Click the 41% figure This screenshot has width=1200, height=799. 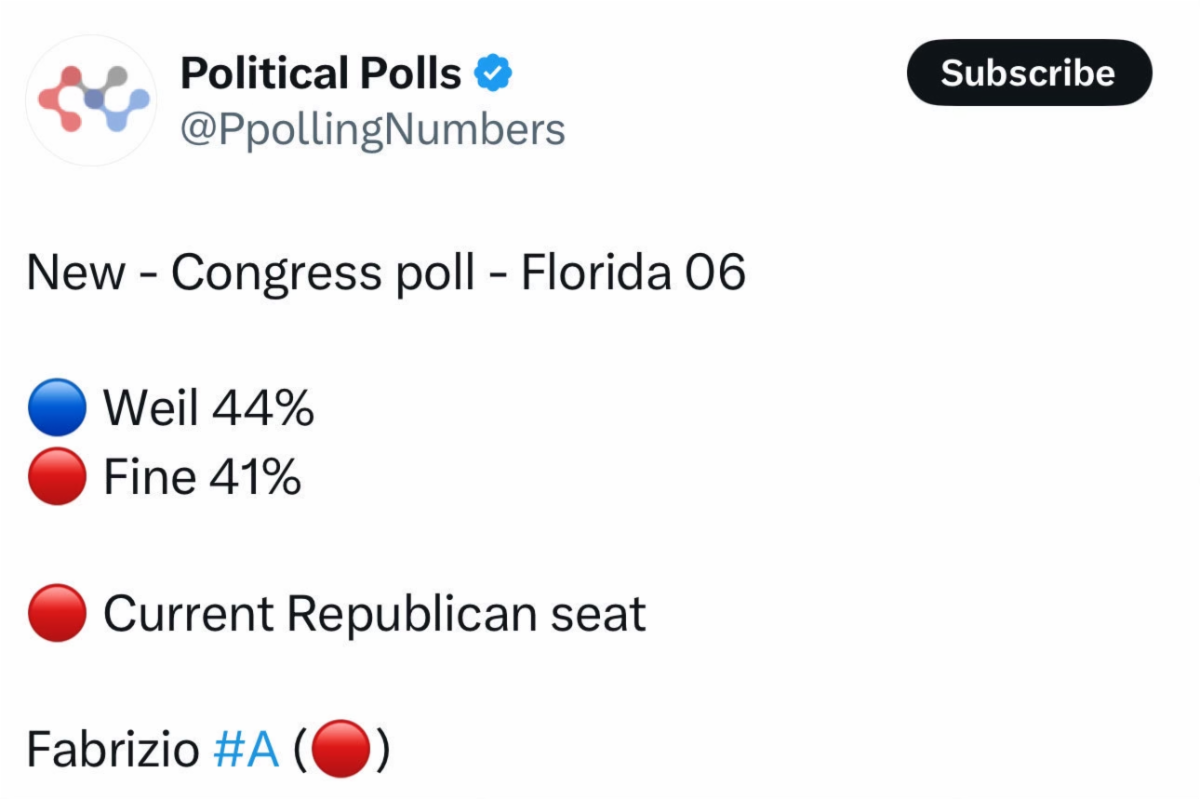255,478
